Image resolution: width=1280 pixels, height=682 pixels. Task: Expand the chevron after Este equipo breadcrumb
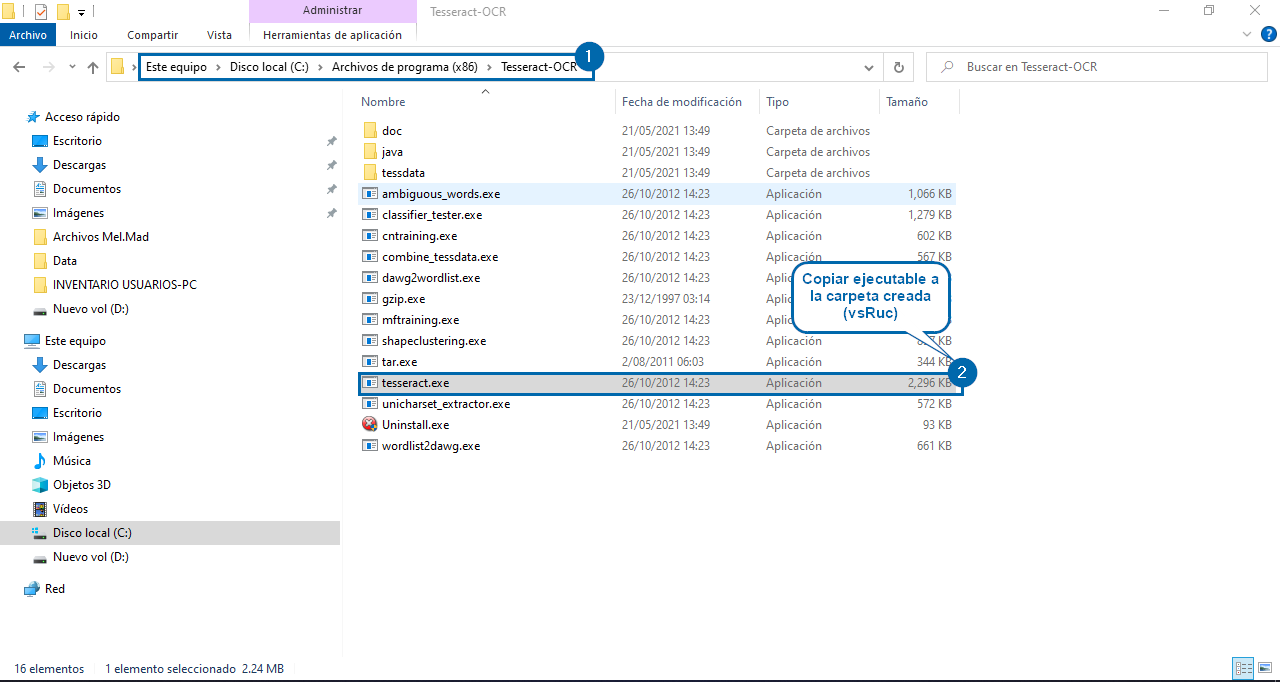click(x=218, y=67)
